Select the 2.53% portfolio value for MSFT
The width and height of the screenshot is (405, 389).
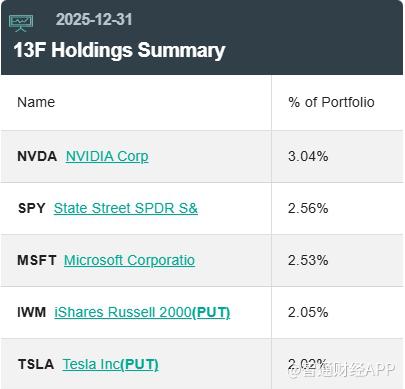[308, 260]
